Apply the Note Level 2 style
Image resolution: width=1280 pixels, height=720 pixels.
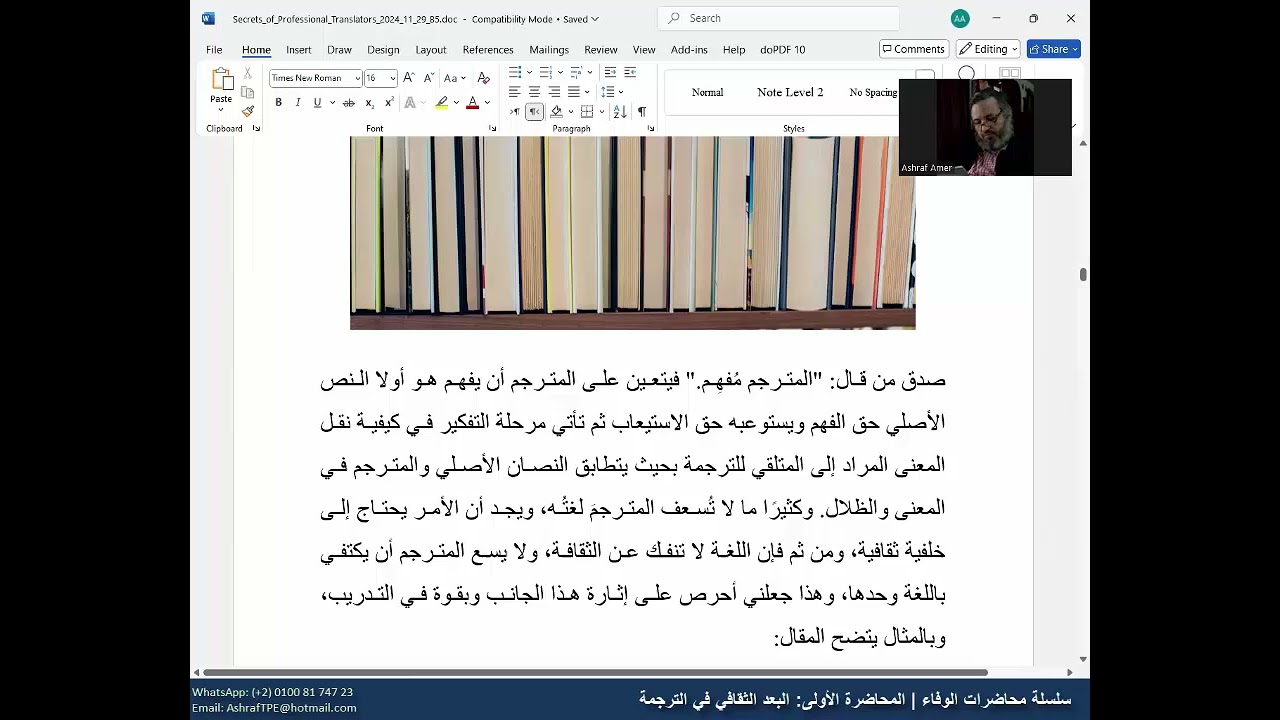click(790, 92)
